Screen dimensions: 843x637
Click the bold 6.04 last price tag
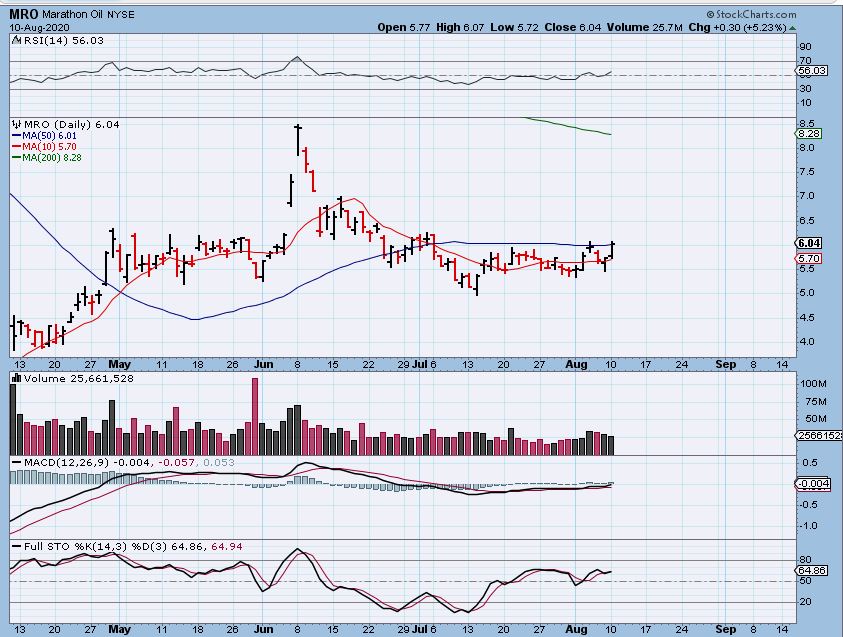coord(809,243)
